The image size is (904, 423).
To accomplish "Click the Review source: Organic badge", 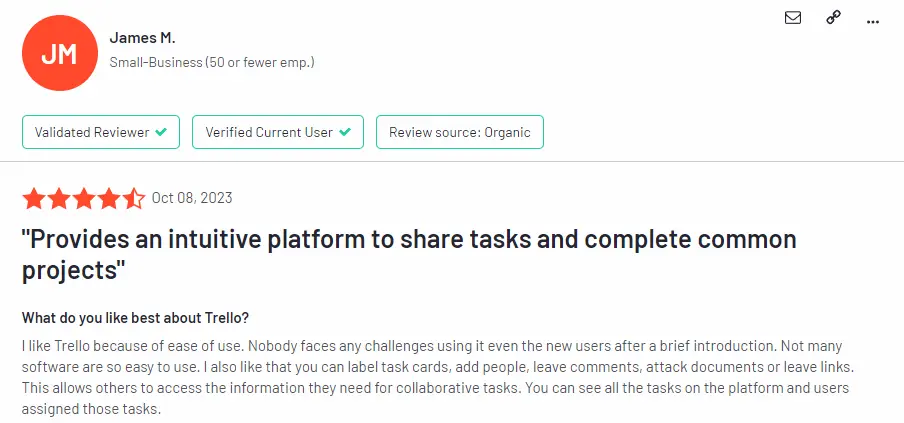I will point(459,132).
